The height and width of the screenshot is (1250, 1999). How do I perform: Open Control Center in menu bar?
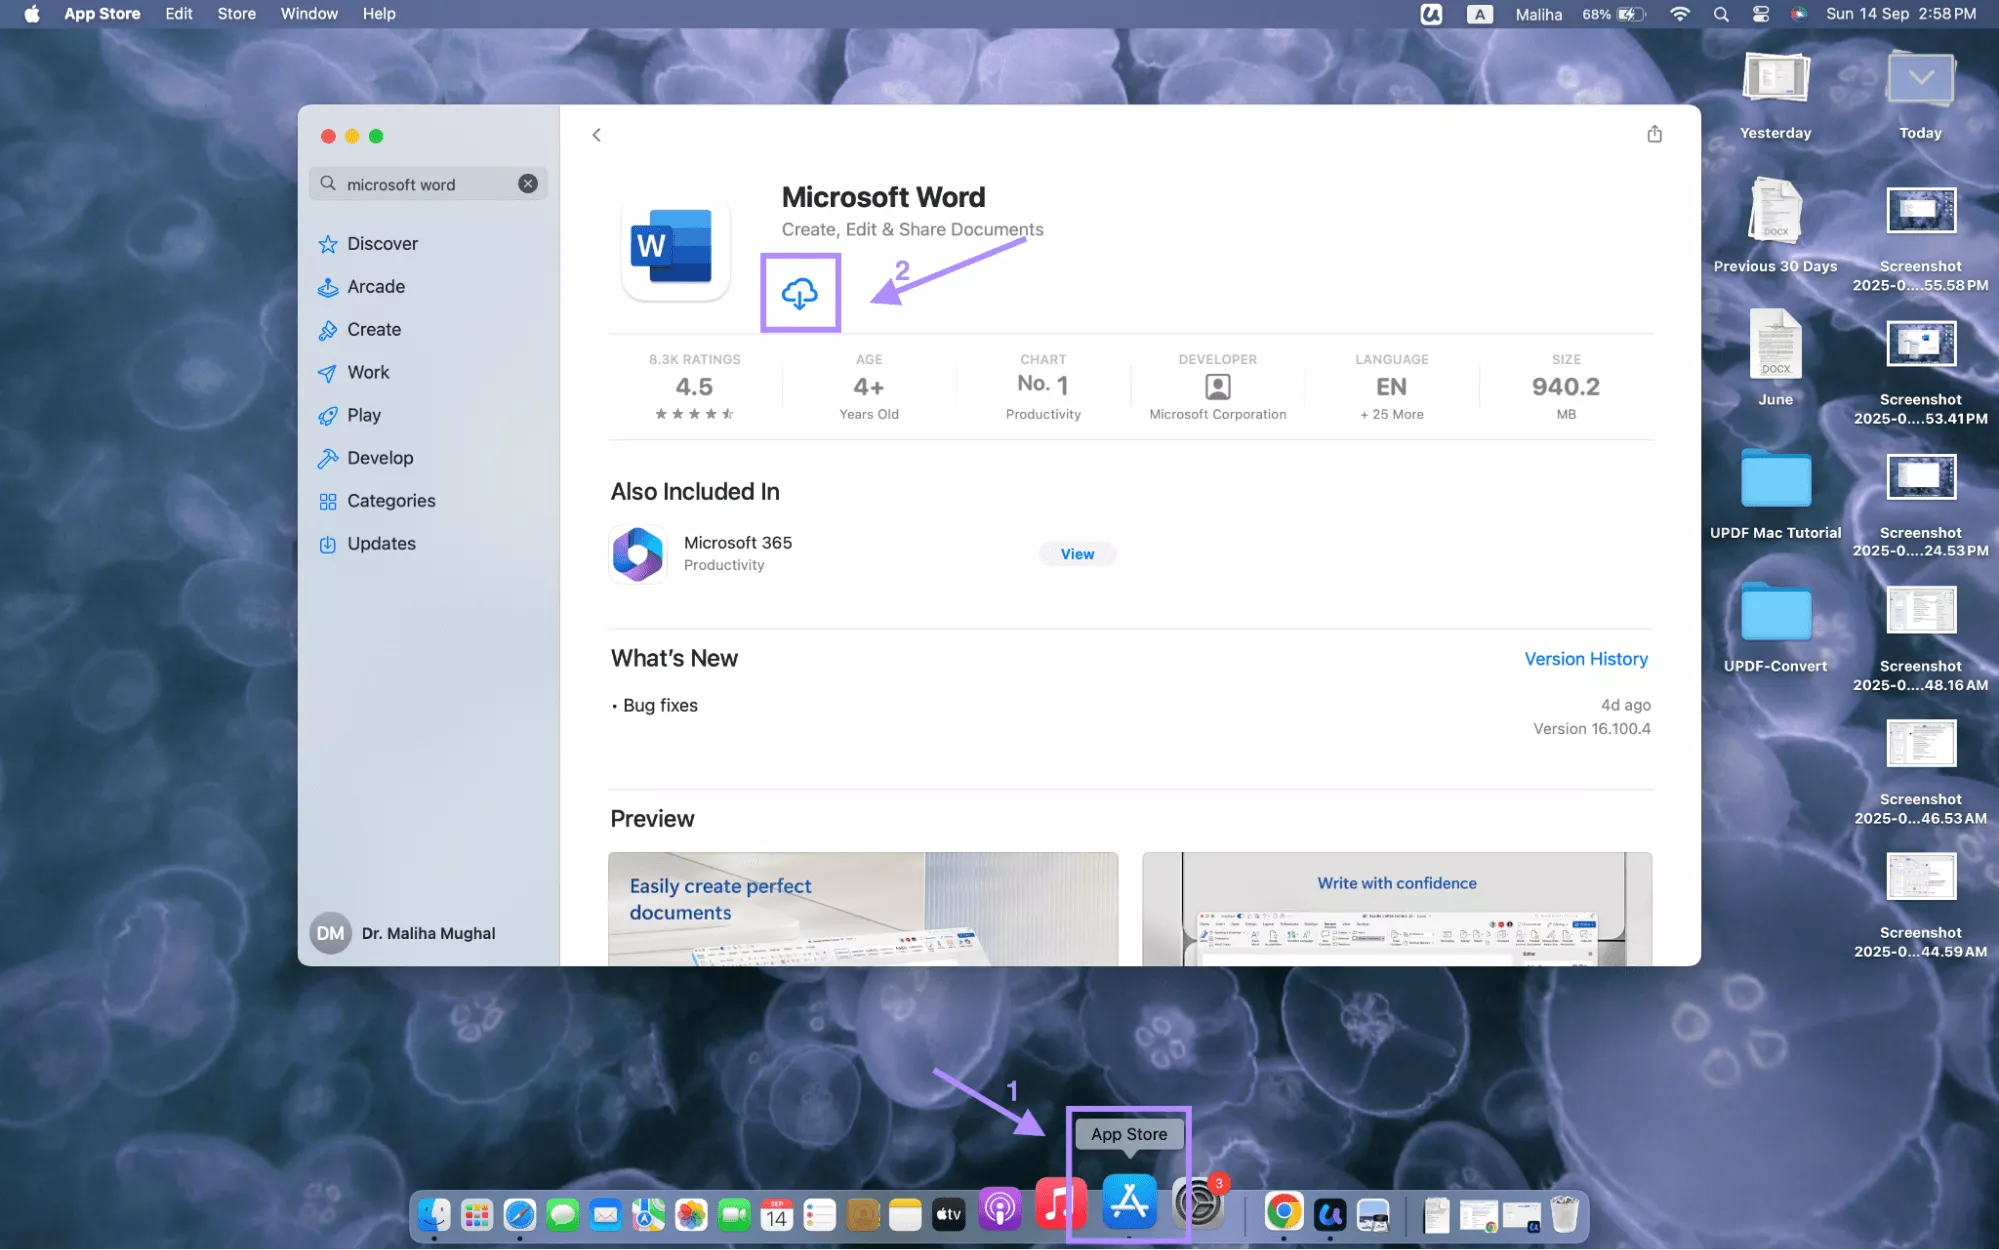coord(1761,14)
